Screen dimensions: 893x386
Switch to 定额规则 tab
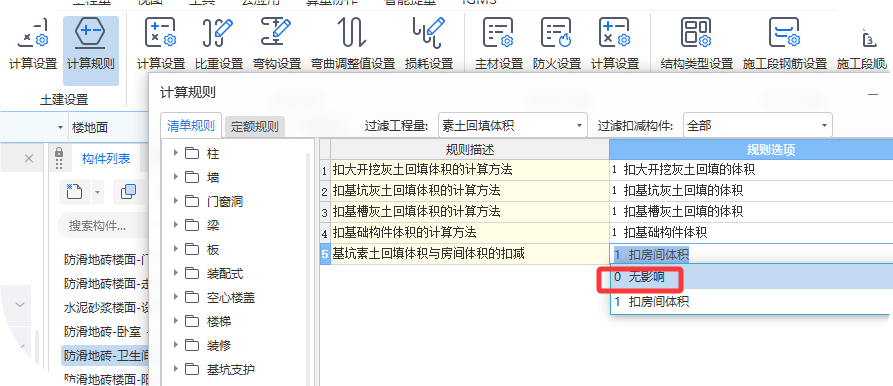[x=254, y=127]
